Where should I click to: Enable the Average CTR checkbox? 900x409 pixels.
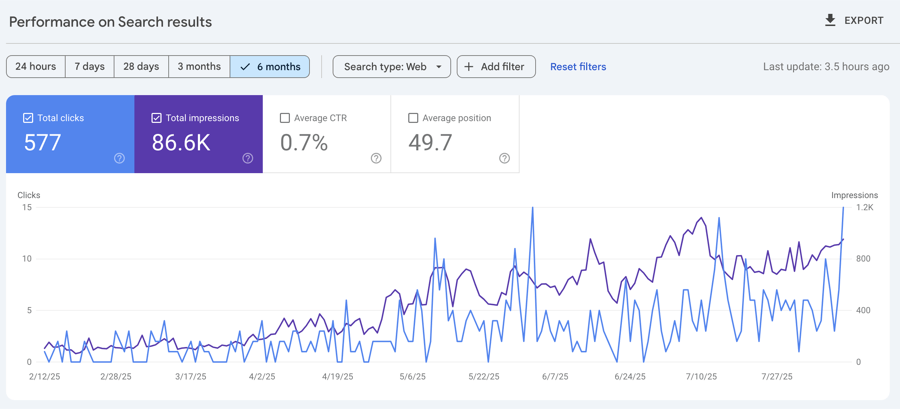click(x=285, y=118)
